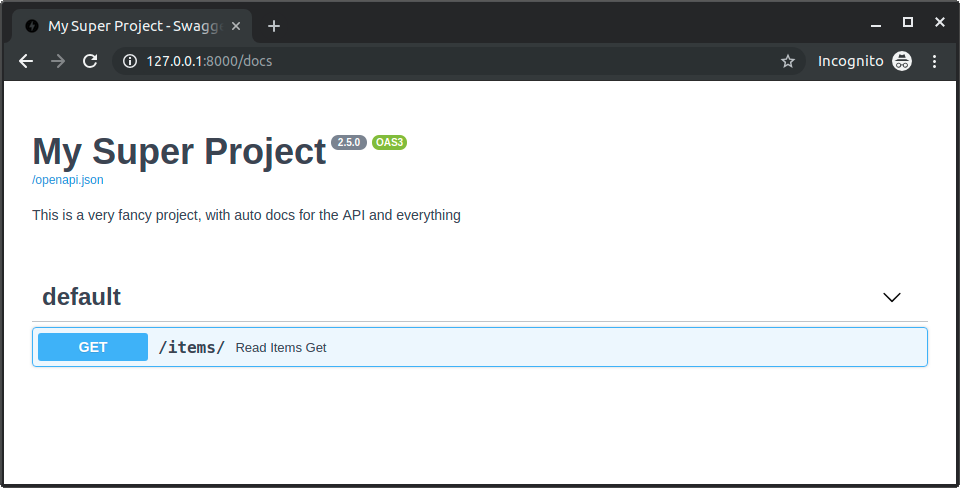Click the green OAS3 badge
The width and height of the screenshot is (960, 488).
[x=389, y=142]
